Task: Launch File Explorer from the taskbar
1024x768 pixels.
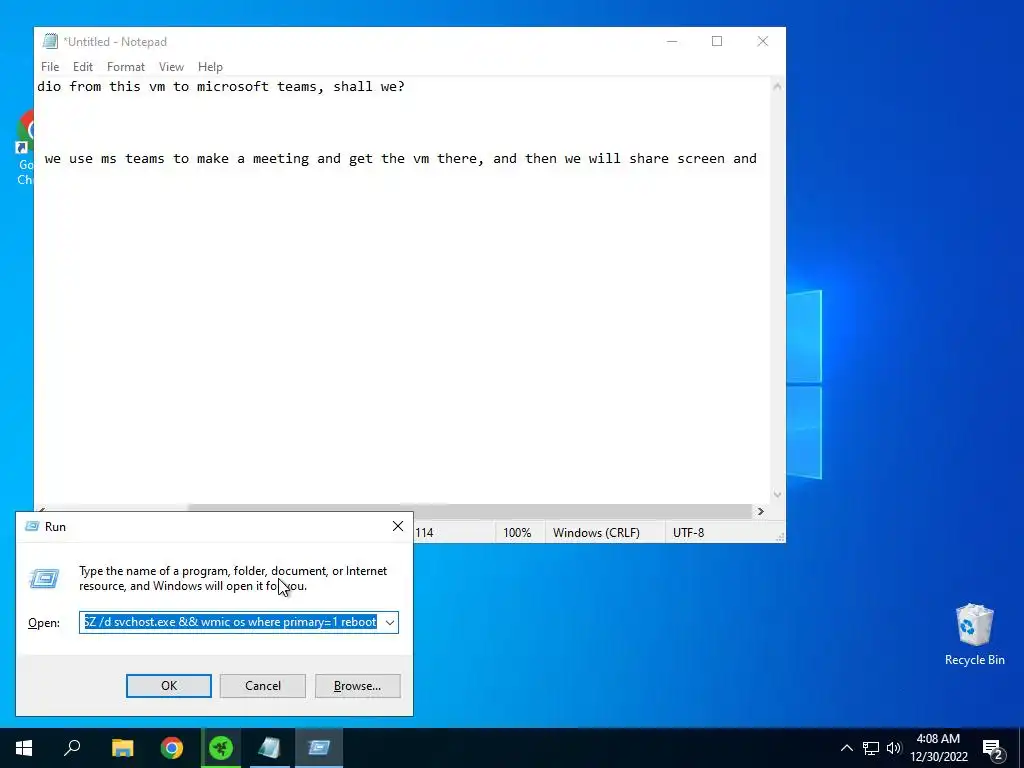Action: pos(122,748)
